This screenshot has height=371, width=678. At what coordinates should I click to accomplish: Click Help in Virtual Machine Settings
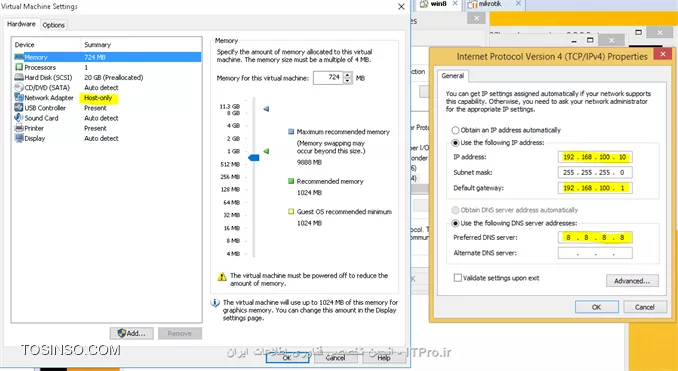coord(384,358)
